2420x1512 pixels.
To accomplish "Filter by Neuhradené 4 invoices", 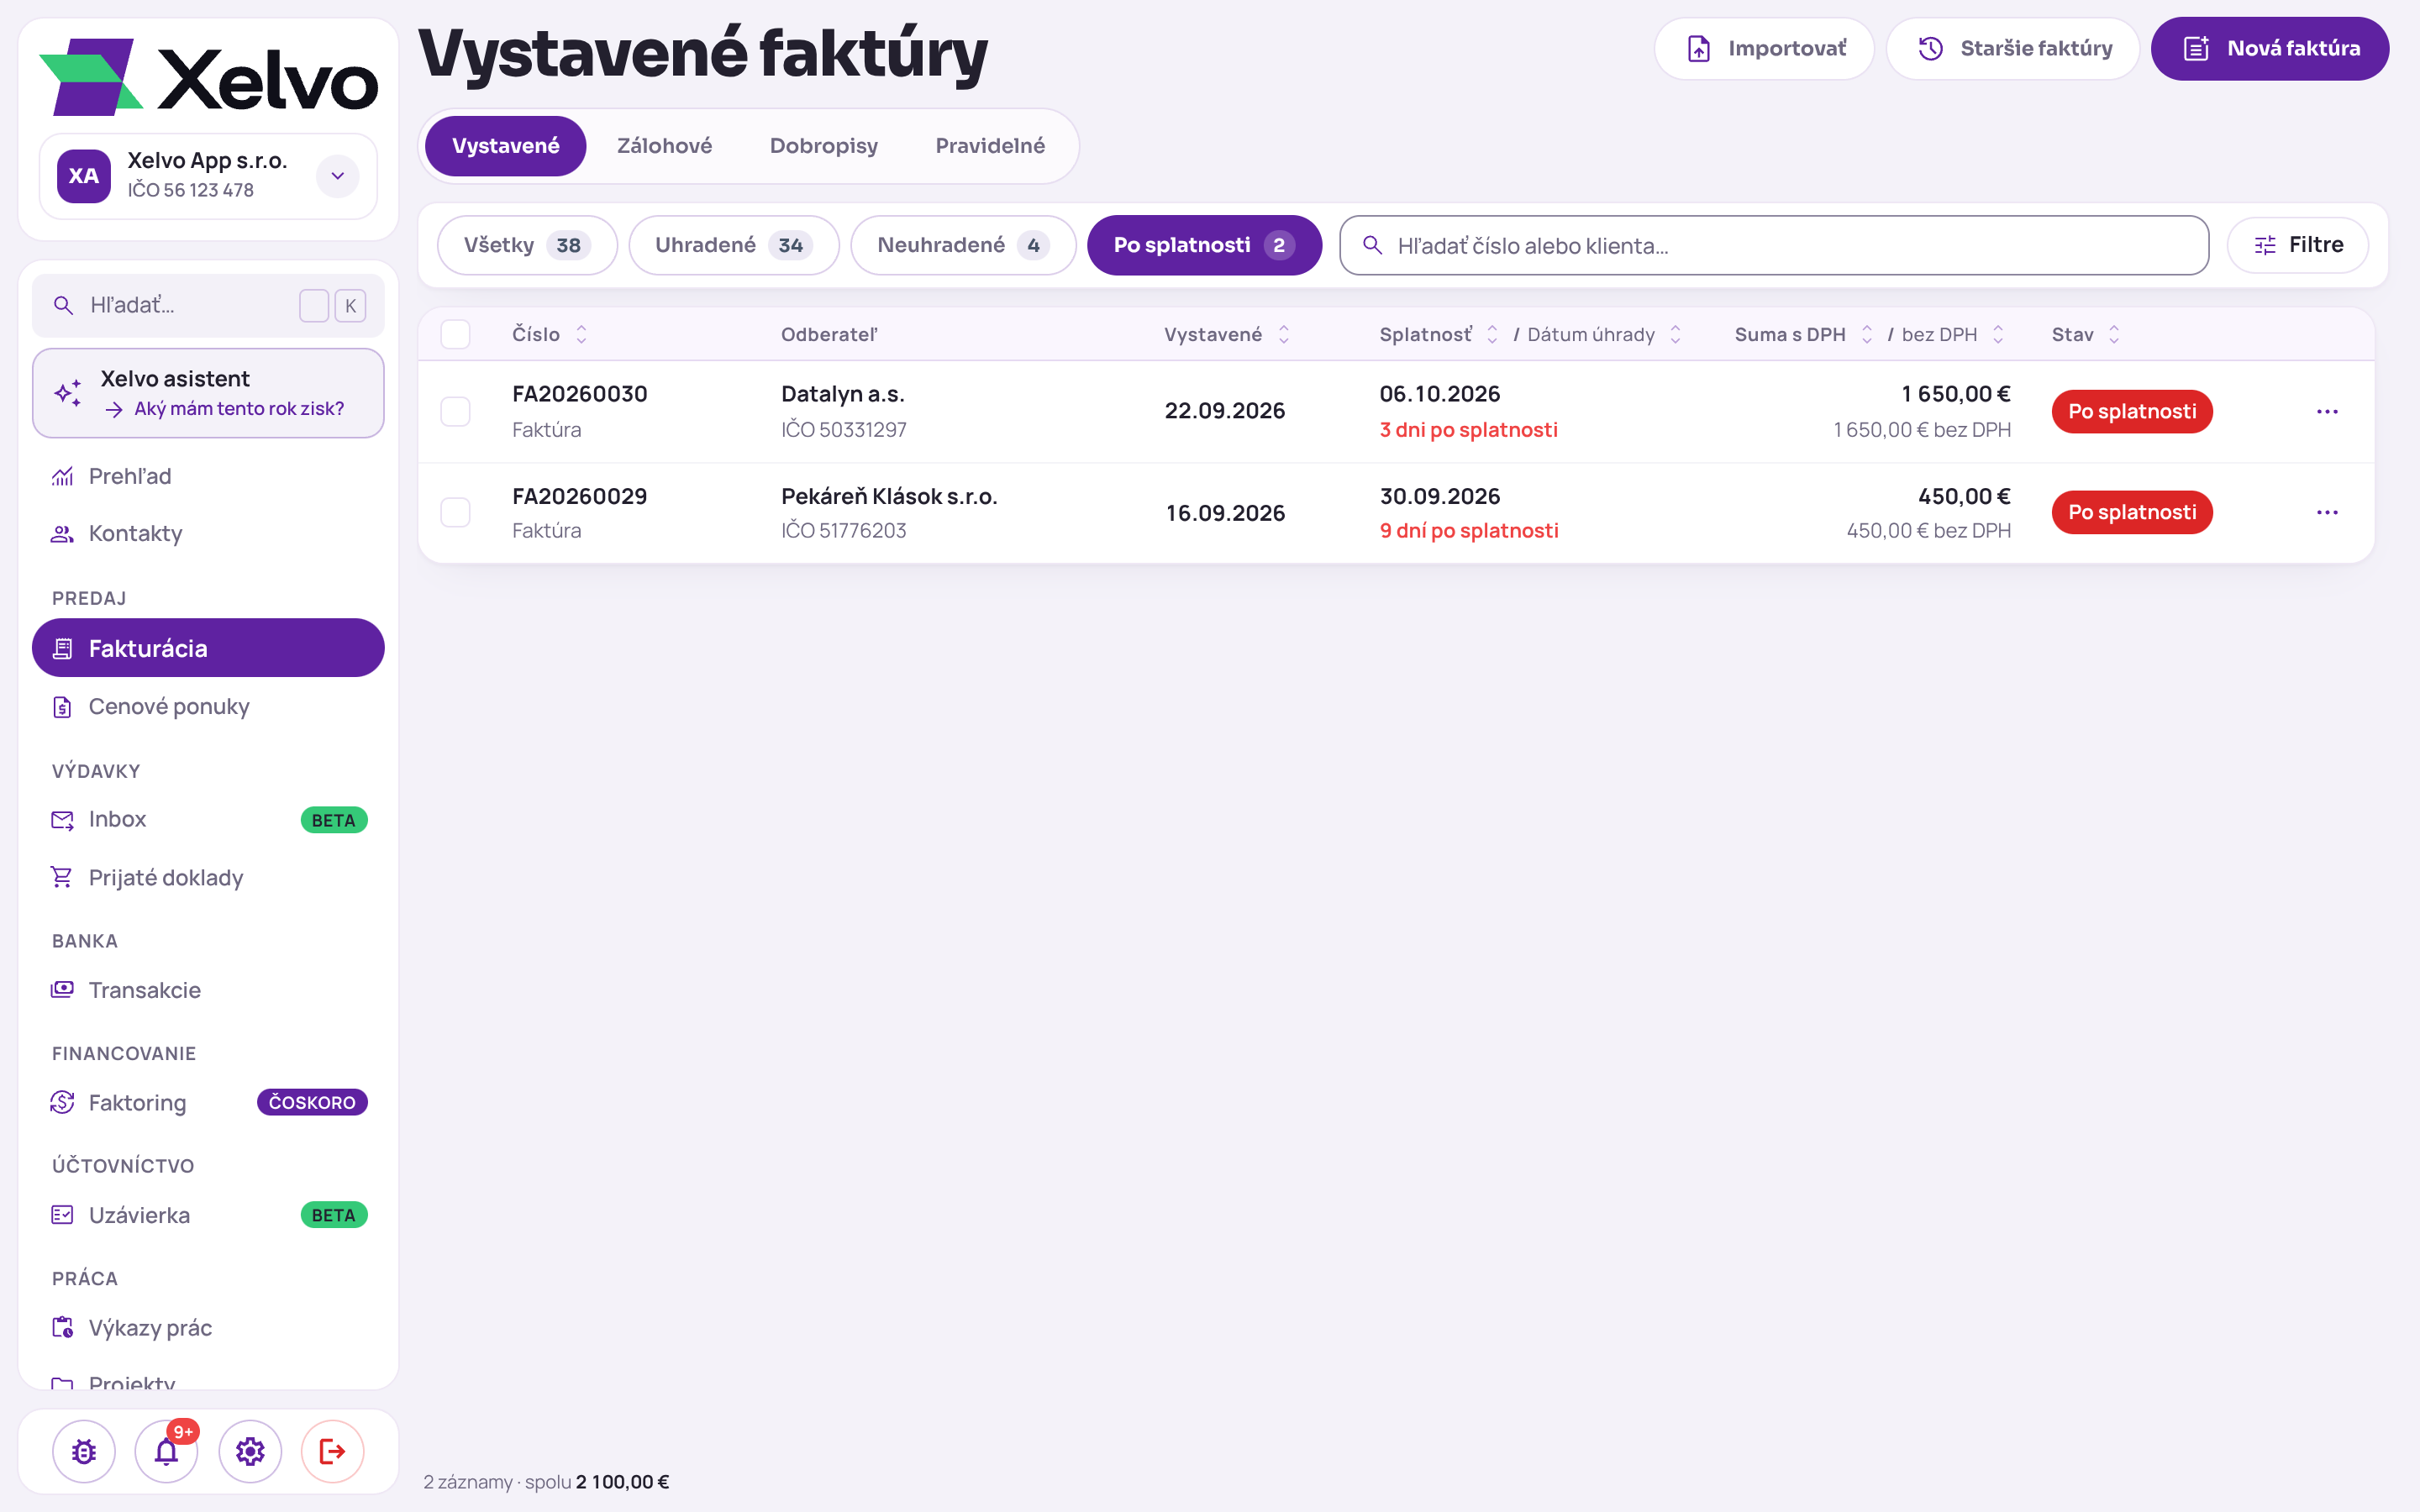I will [963, 245].
